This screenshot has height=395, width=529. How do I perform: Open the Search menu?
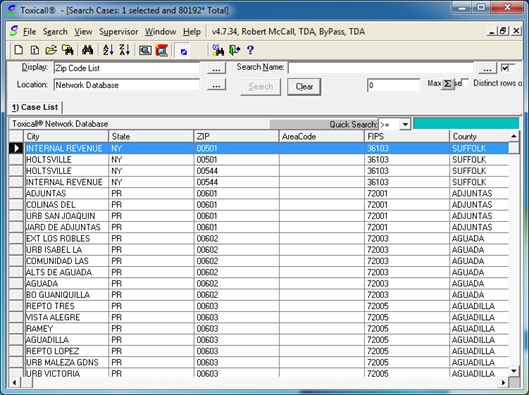[55, 32]
